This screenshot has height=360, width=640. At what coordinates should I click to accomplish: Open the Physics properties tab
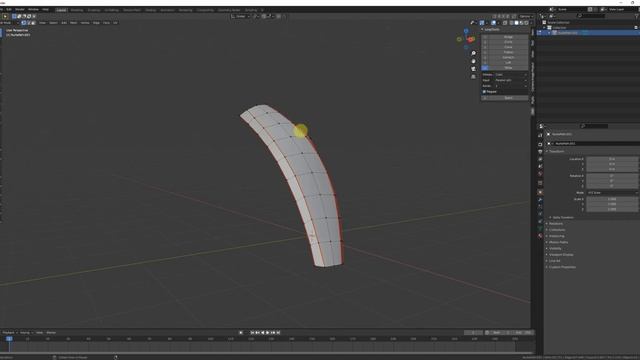click(x=540, y=214)
